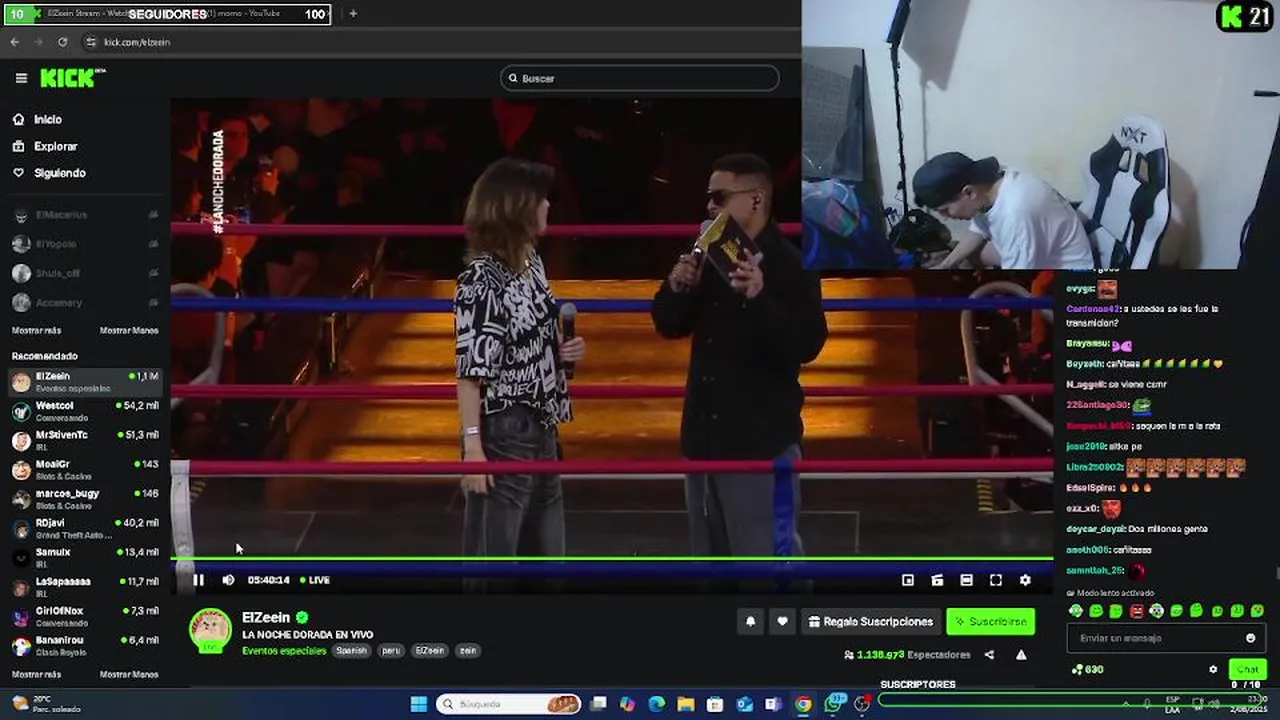Open Explorar in the sidebar
This screenshot has width=1280, height=720.
[45, 146]
